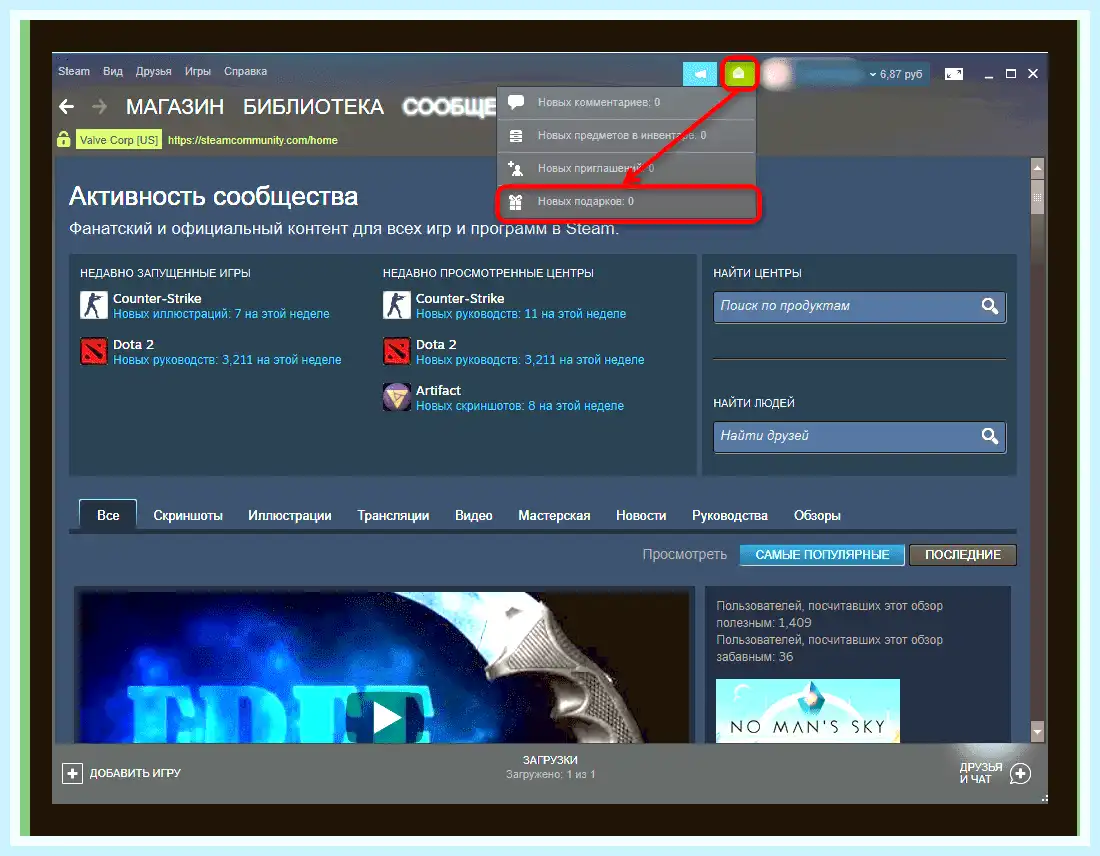Switch to Новости tab
The width and height of the screenshot is (1100, 856).
tap(641, 515)
